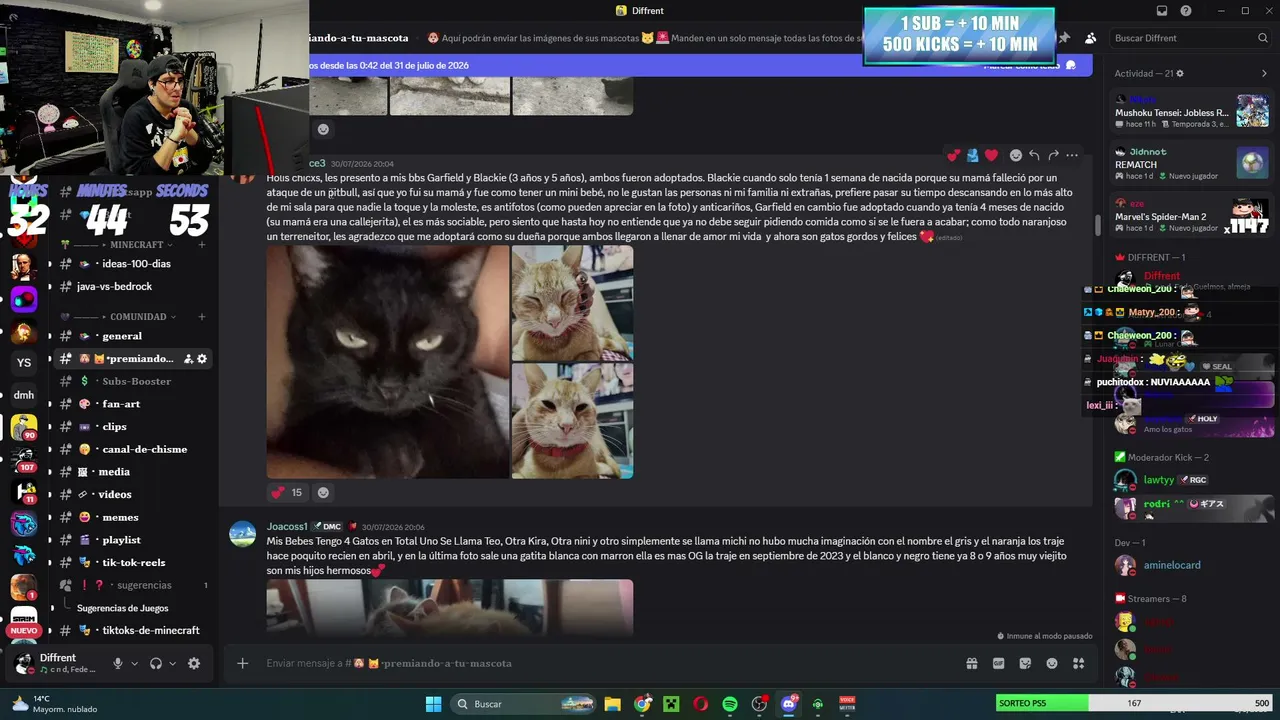Image resolution: width=1280 pixels, height=720 pixels.
Task: Add a reaction below the cat photos
Action: pyautogui.click(x=323, y=492)
